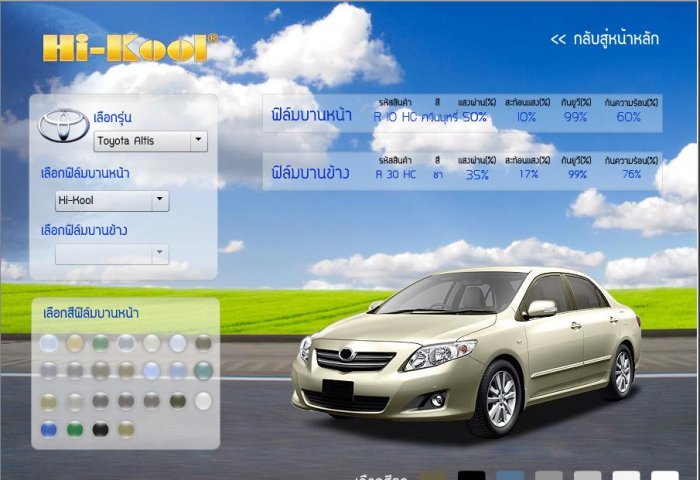Screen dimensions: 700x480
Task: Pick the bright blue swatch, bottom row
Action: coord(49,430)
